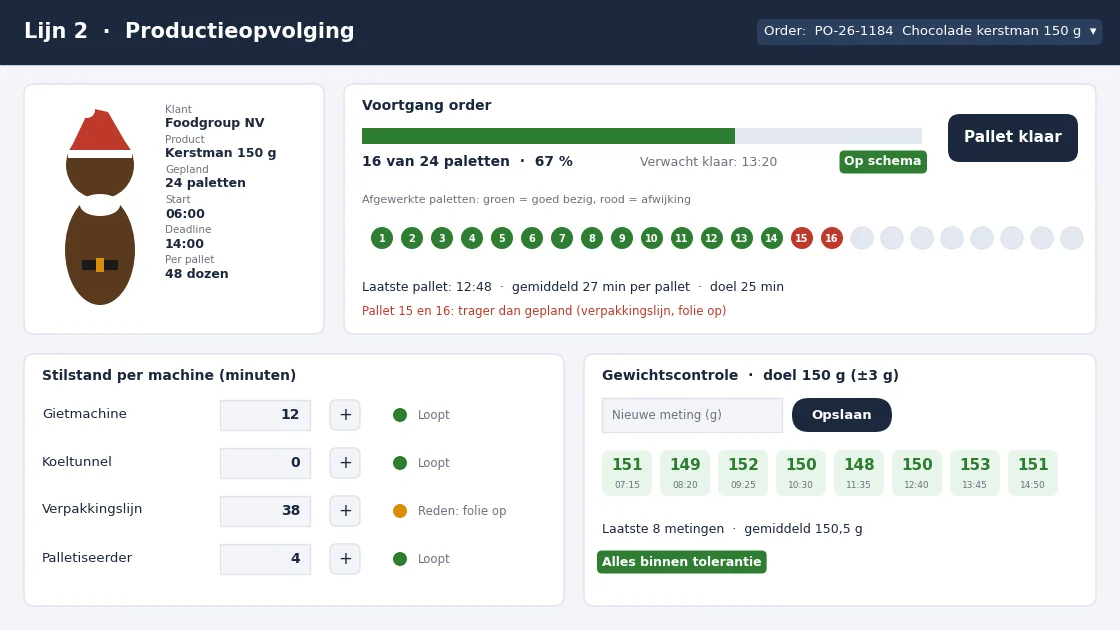Increase Gietmachine downtime with plus button

pos(345,415)
